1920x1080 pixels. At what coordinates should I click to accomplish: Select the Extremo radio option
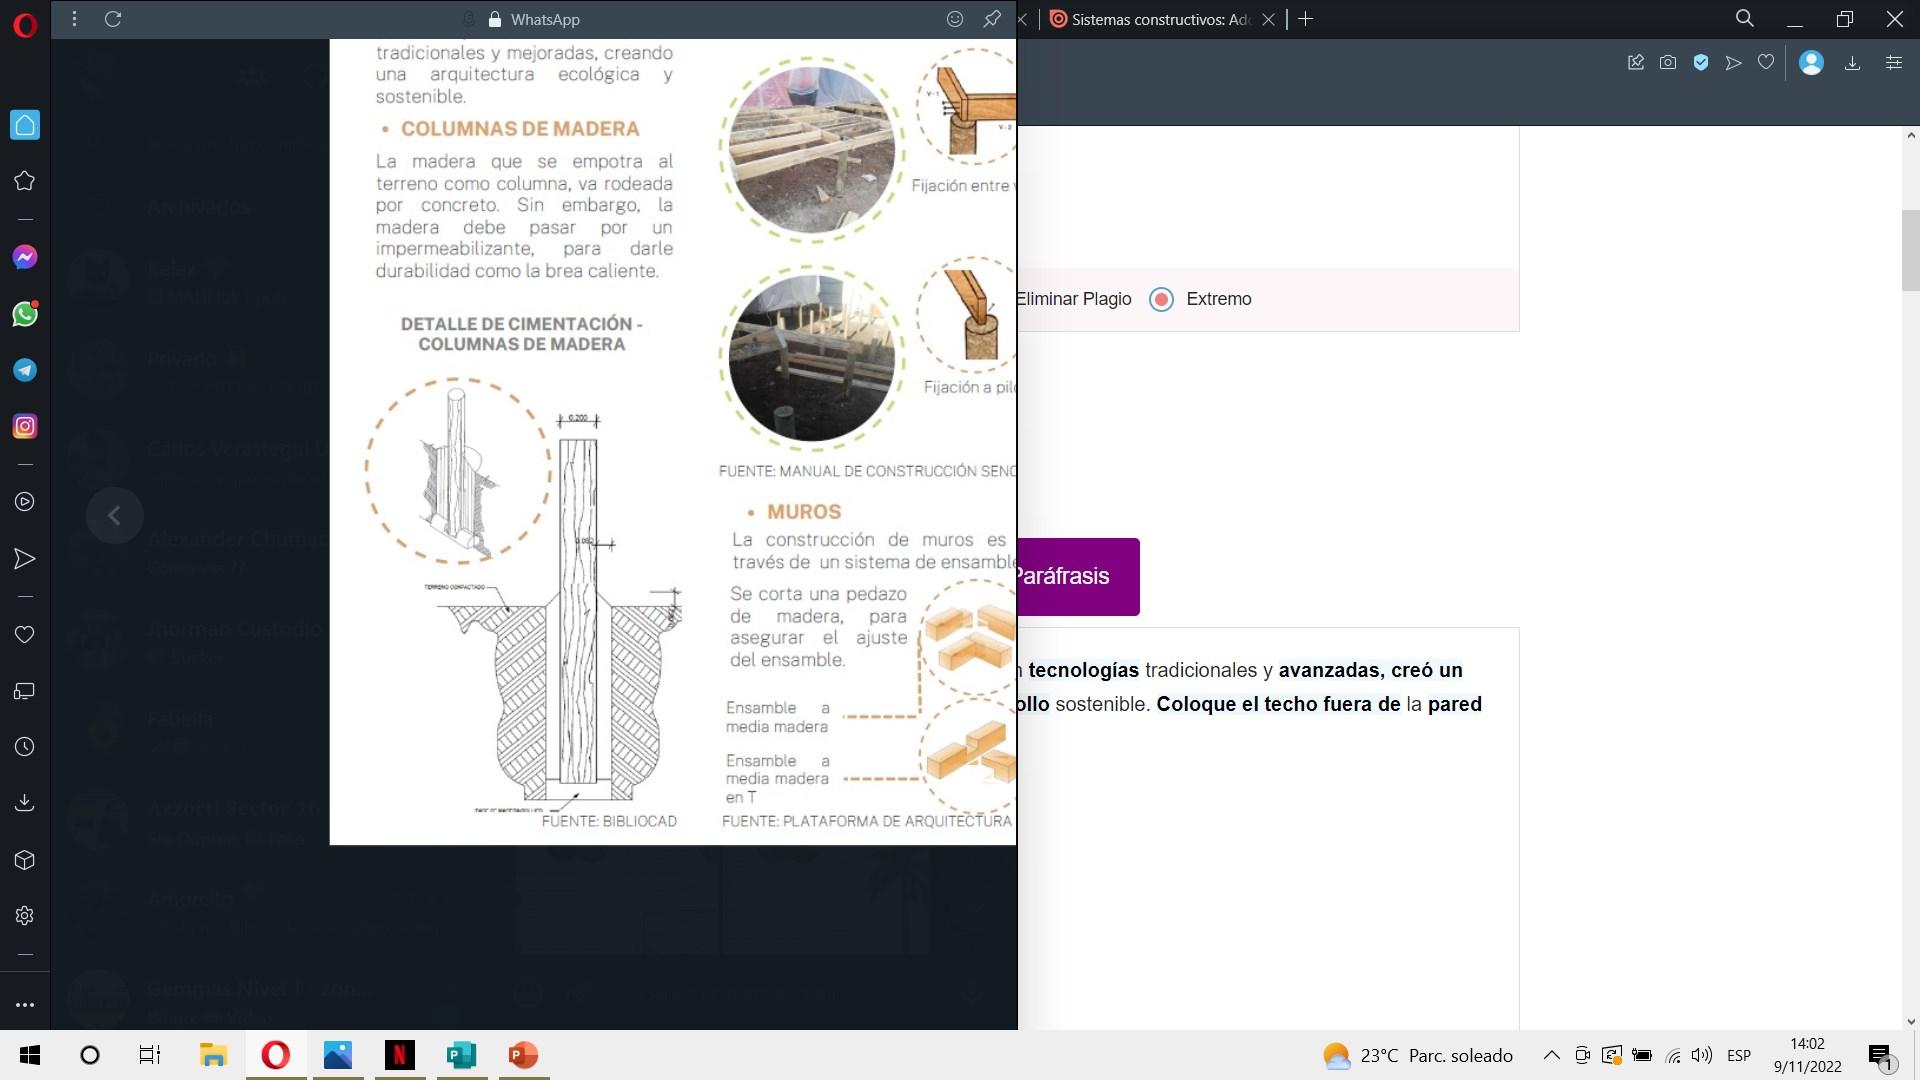point(1161,299)
